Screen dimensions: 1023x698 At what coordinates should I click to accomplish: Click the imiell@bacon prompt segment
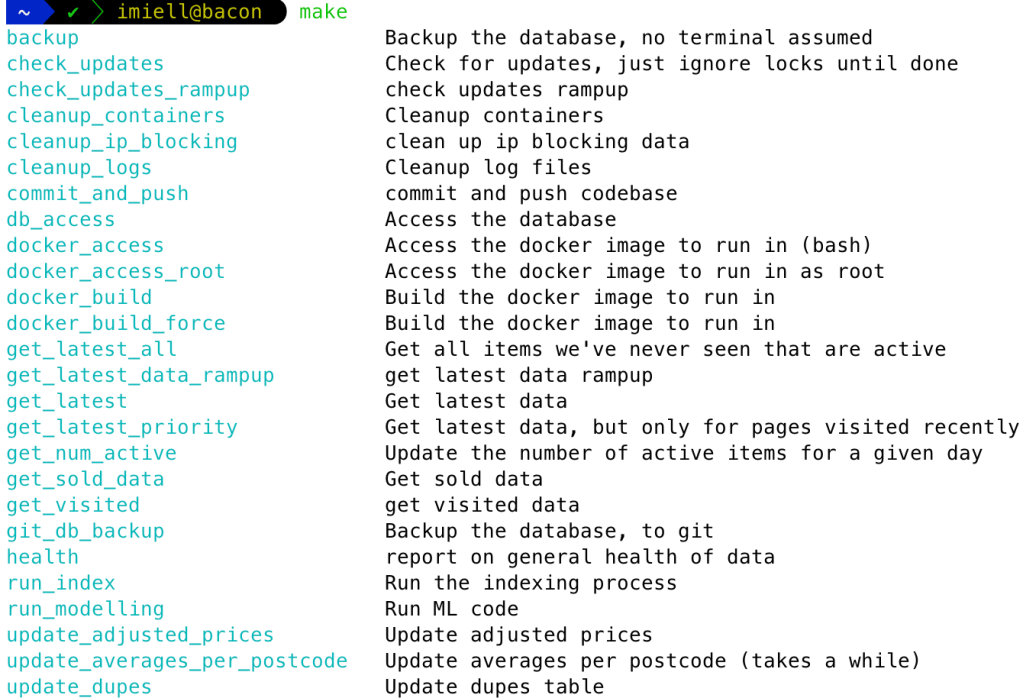(x=189, y=13)
